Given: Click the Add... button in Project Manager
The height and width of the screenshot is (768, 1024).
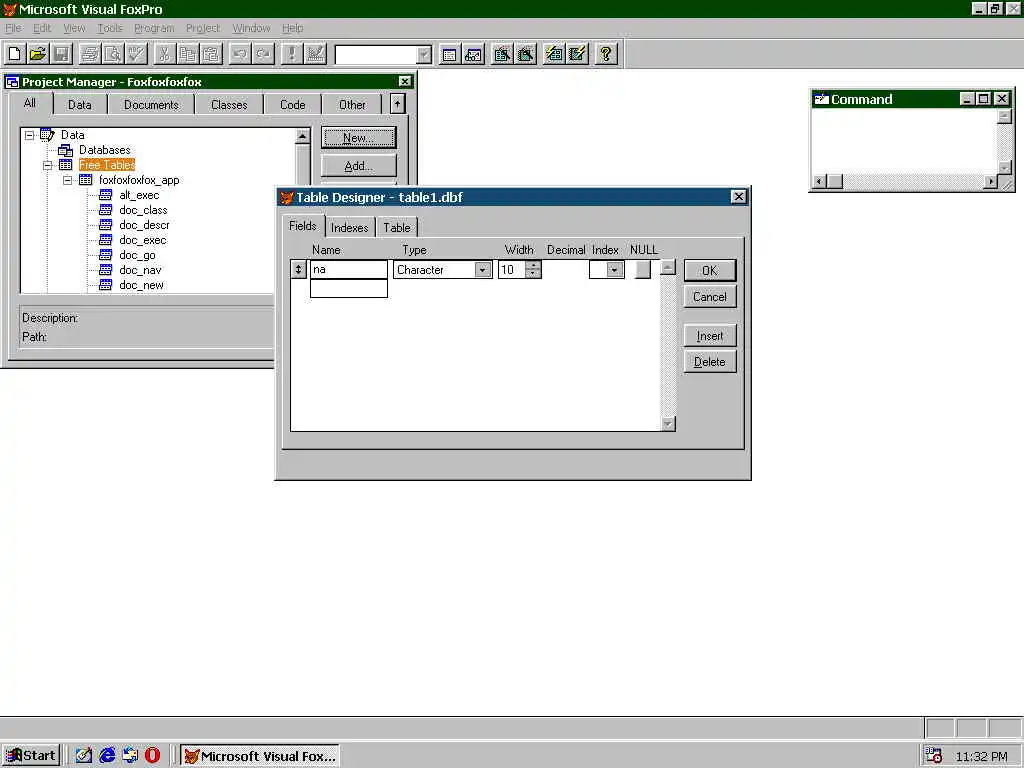Looking at the screenshot, I should 359,166.
